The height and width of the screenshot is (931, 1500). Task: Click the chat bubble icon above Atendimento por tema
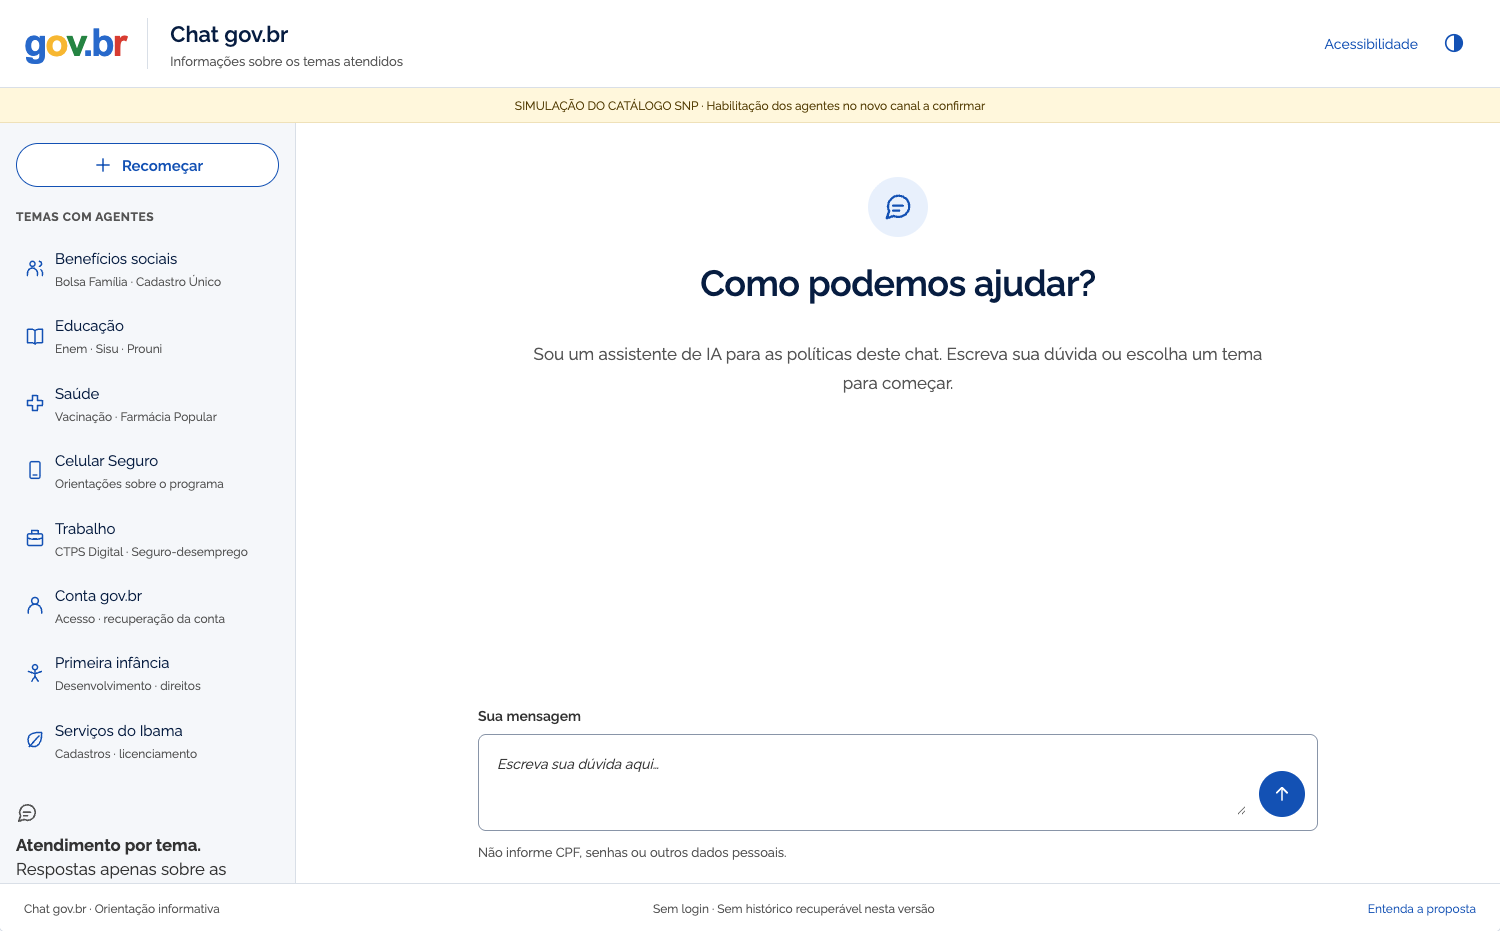coord(28,813)
